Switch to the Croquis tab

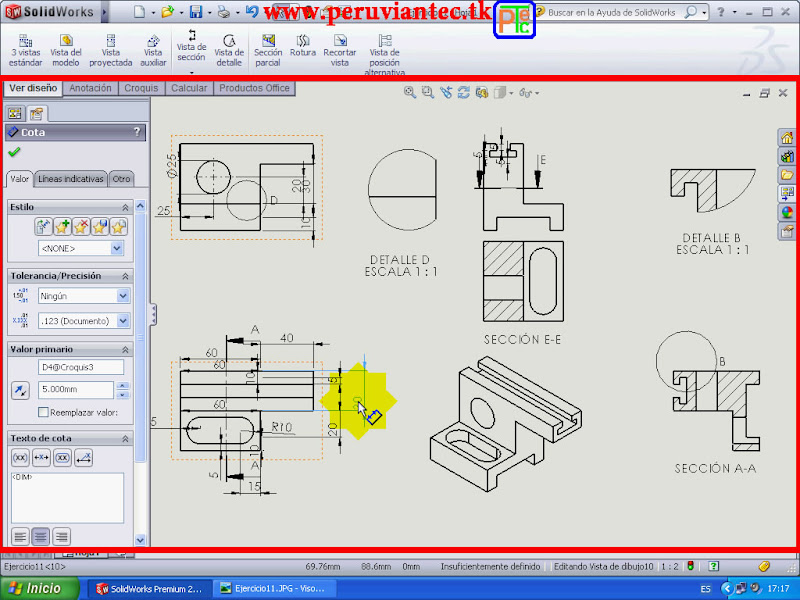coord(141,88)
